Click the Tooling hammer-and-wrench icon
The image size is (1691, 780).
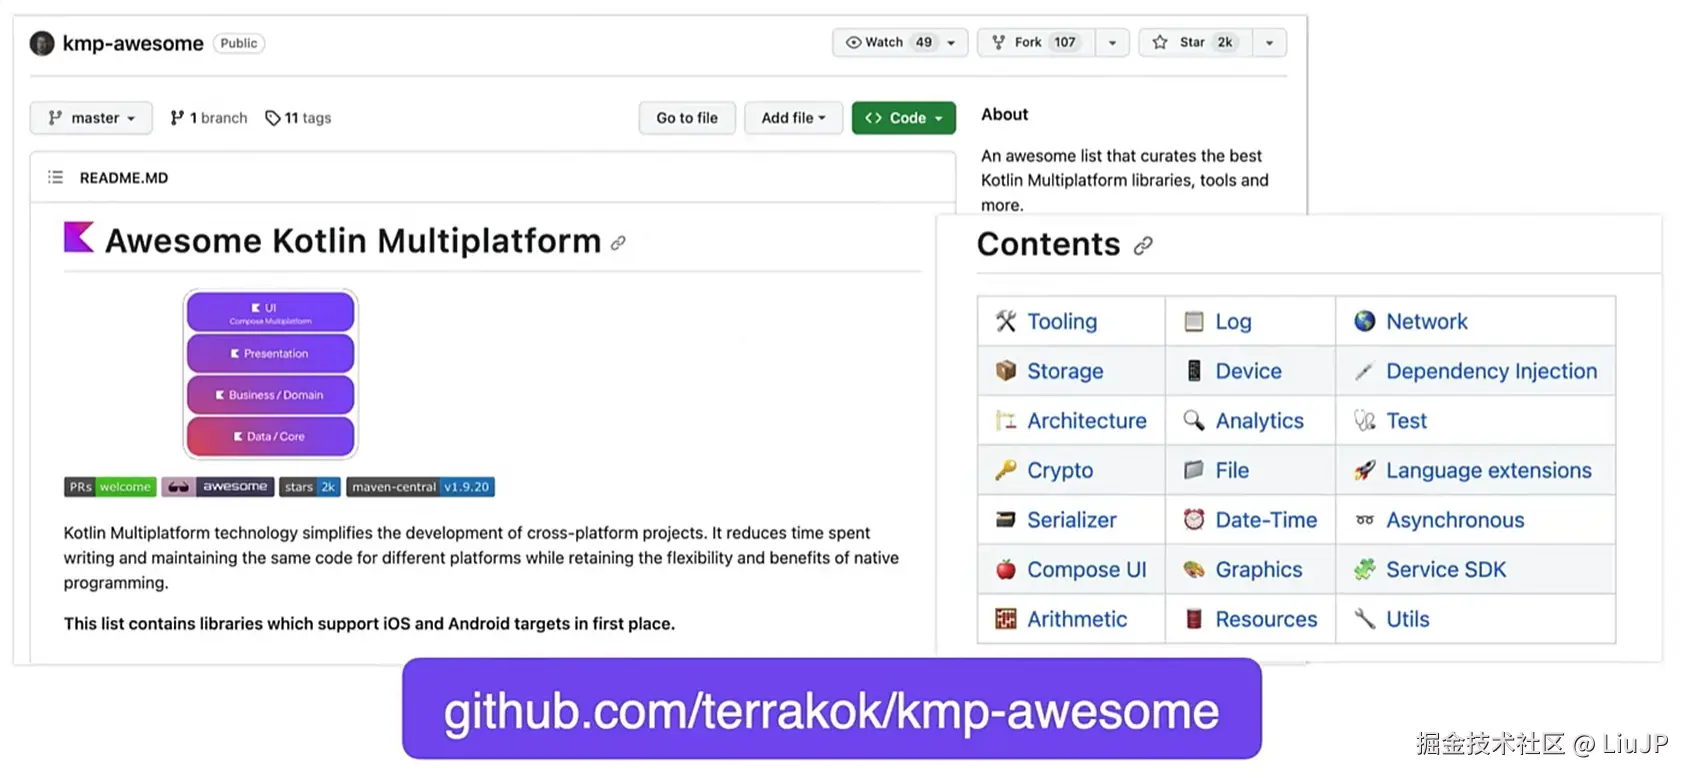click(x=1006, y=321)
